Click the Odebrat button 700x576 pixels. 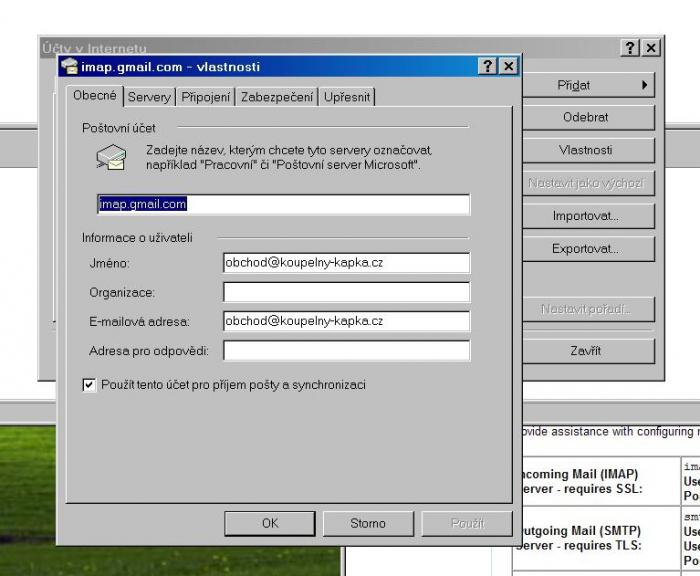pyautogui.click(x=585, y=117)
